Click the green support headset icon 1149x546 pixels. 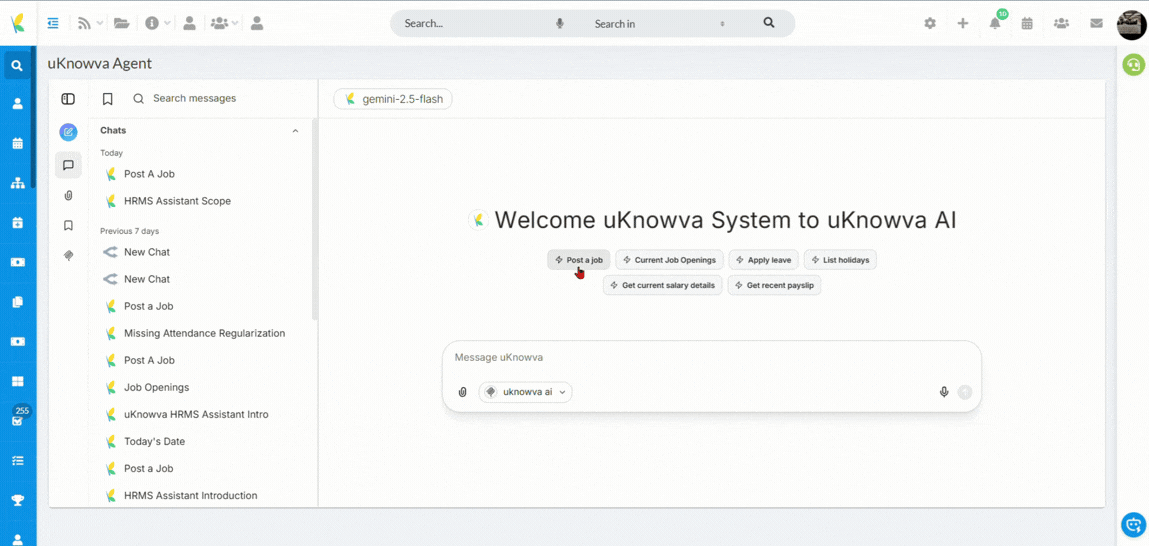(x=1134, y=64)
